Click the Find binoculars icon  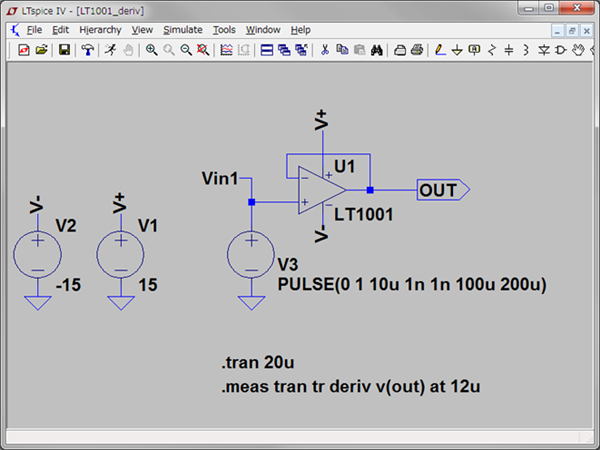[377, 49]
